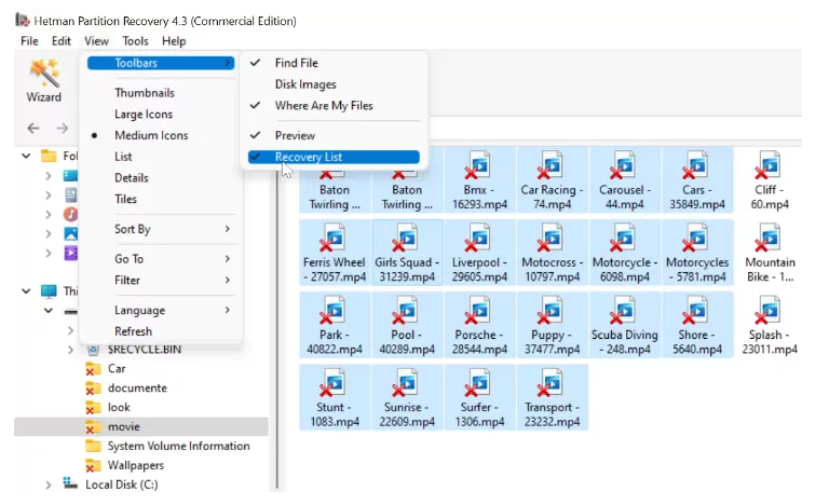Switch to Details view
Screen dimensions: 820x500
[x=161, y=178]
